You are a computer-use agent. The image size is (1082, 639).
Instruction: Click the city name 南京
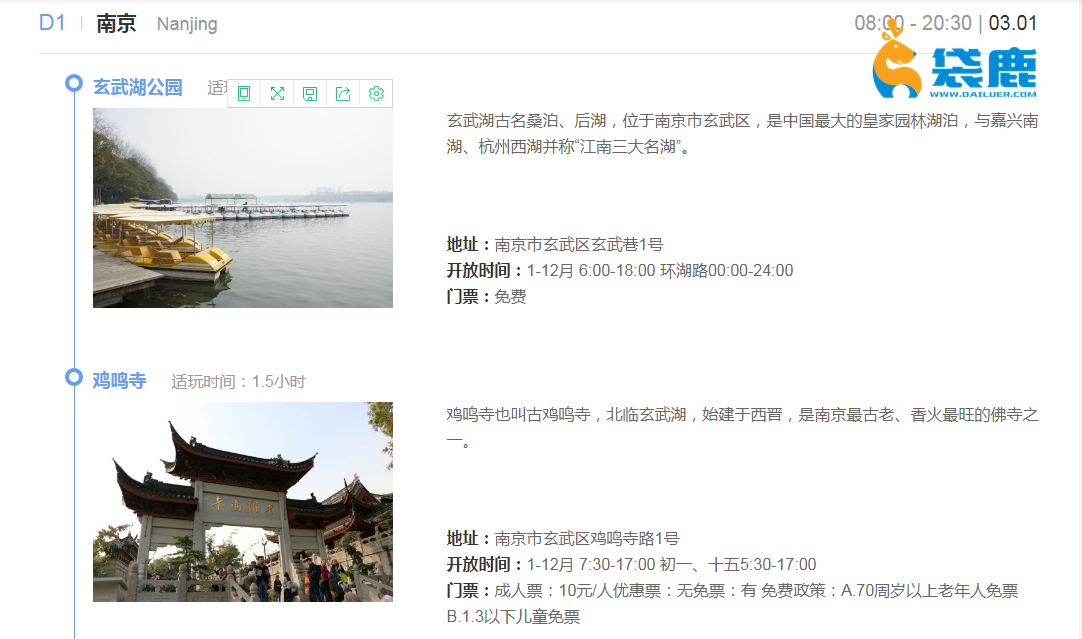(116, 23)
